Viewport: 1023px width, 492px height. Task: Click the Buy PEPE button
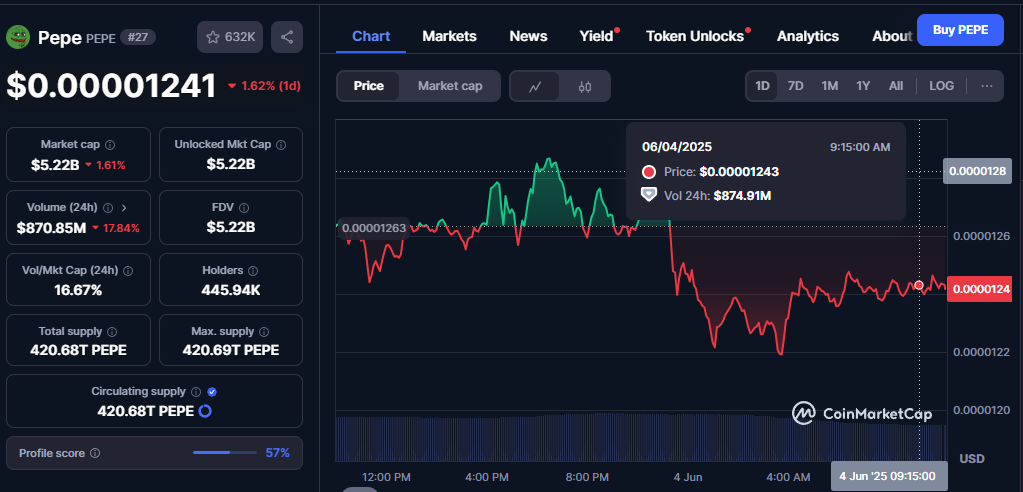pos(960,29)
